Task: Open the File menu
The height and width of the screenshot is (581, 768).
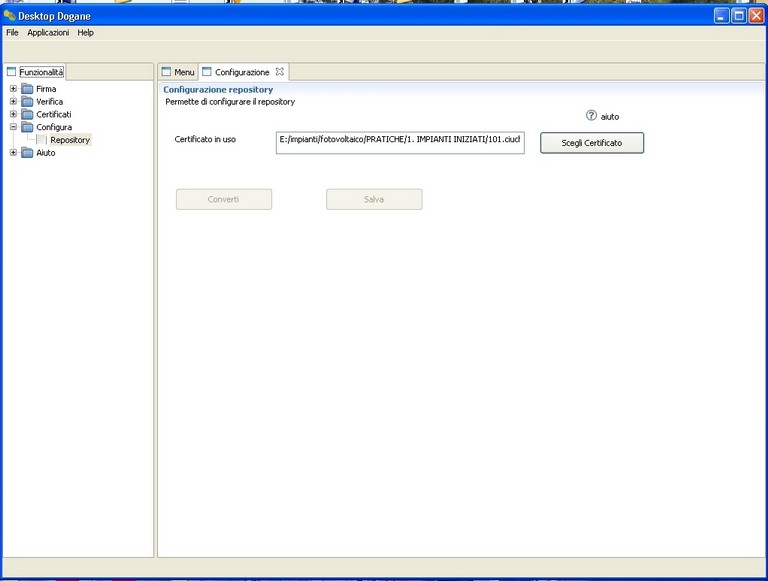Action: coord(12,32)
